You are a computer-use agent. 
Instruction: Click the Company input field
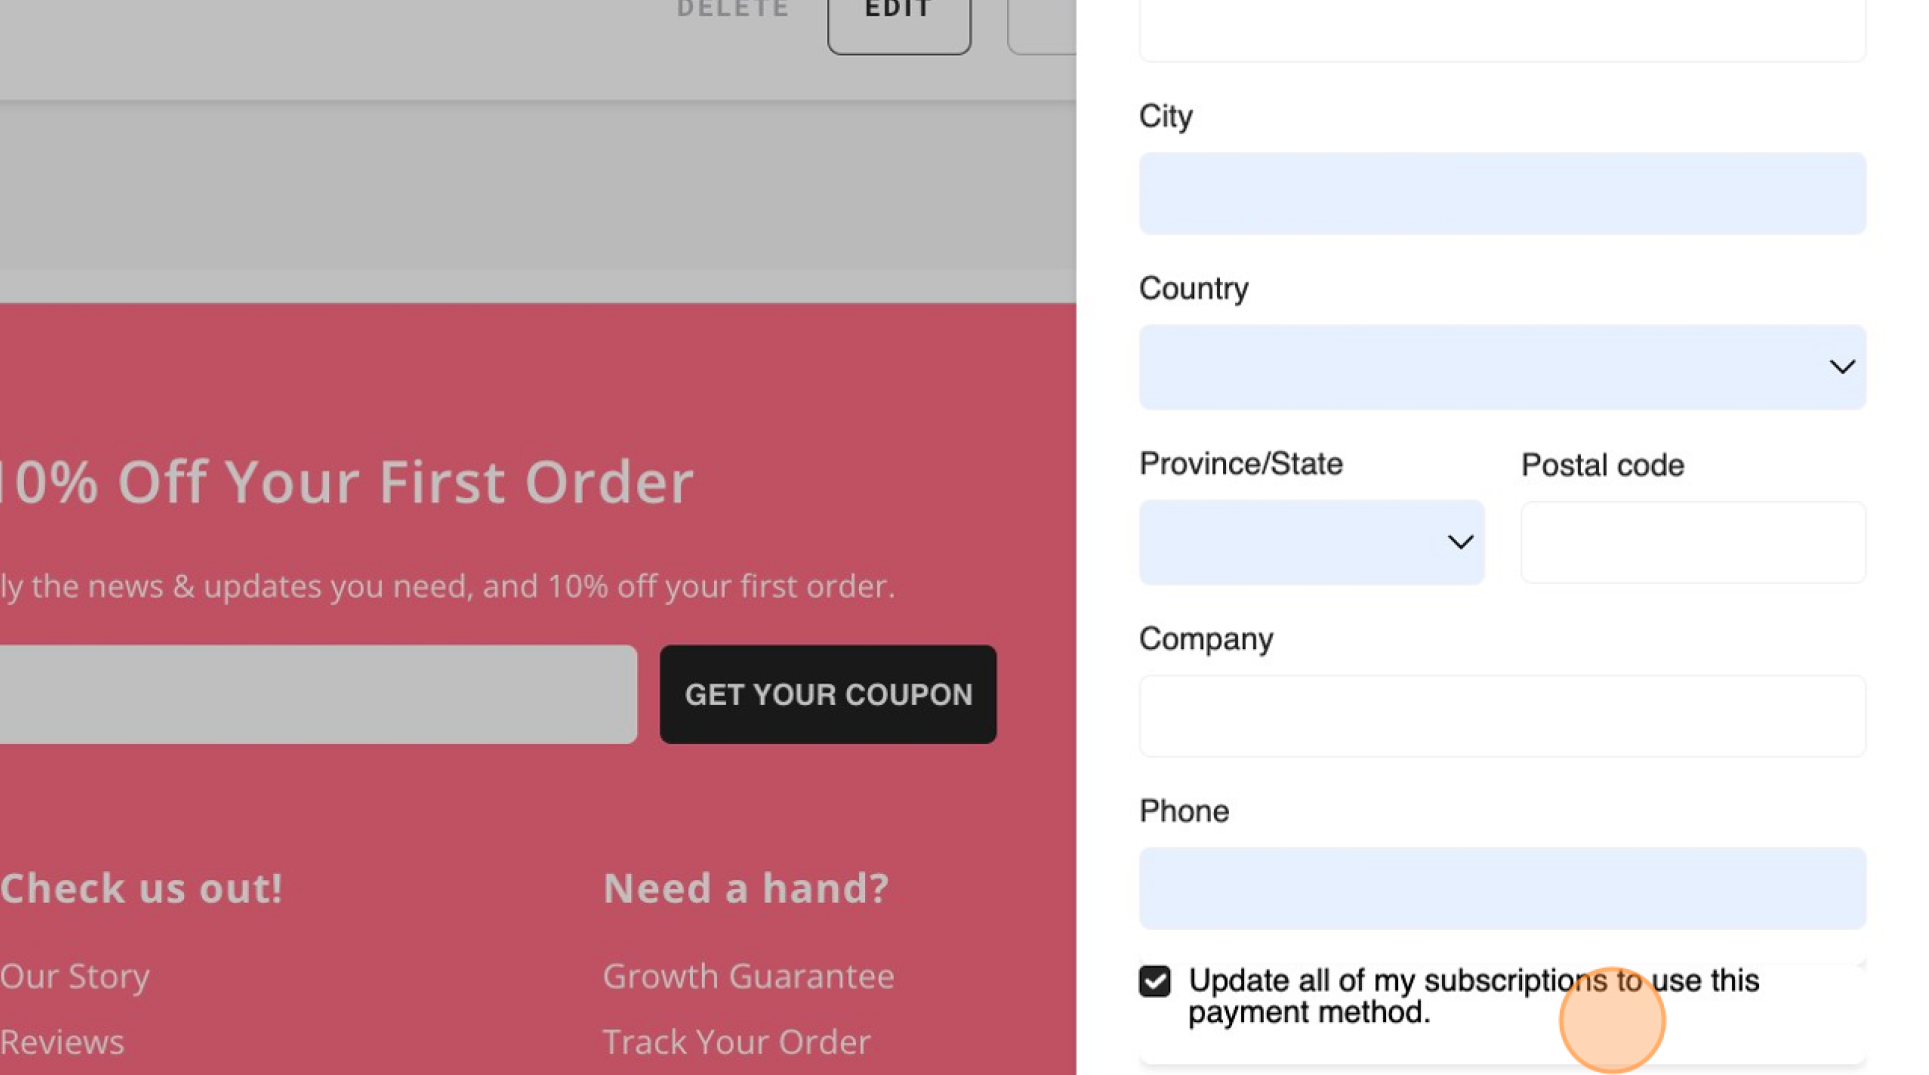(x=1502, y=716)
